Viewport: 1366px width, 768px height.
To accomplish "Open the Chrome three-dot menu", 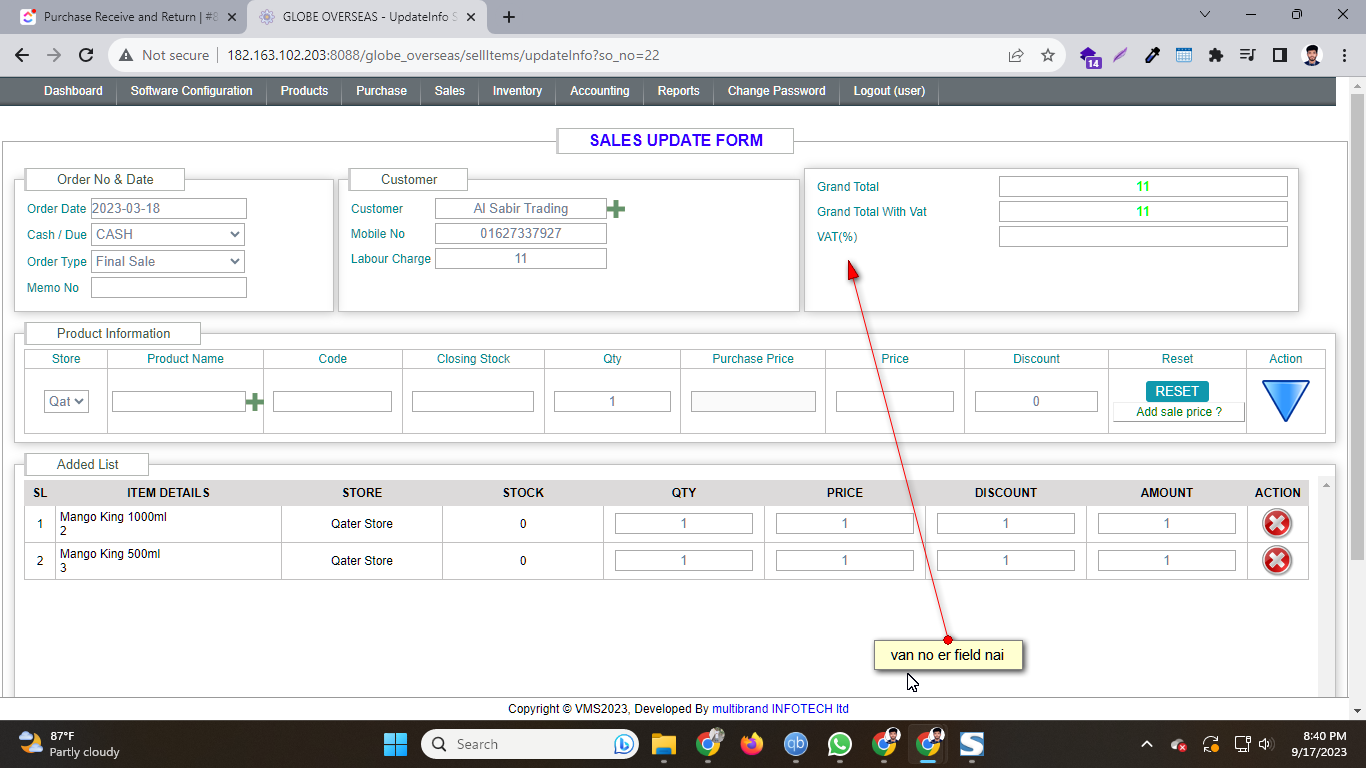I will [x=1344, y=56].
